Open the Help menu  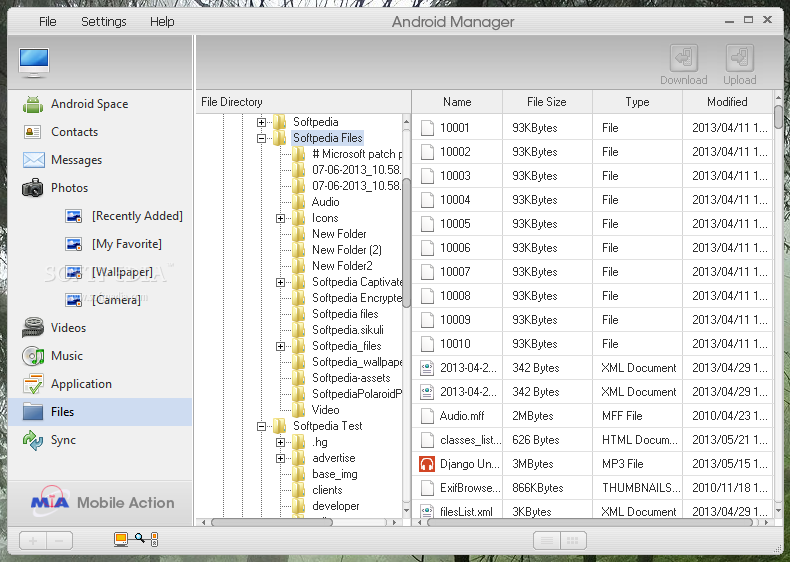click(x=162, y=22)
